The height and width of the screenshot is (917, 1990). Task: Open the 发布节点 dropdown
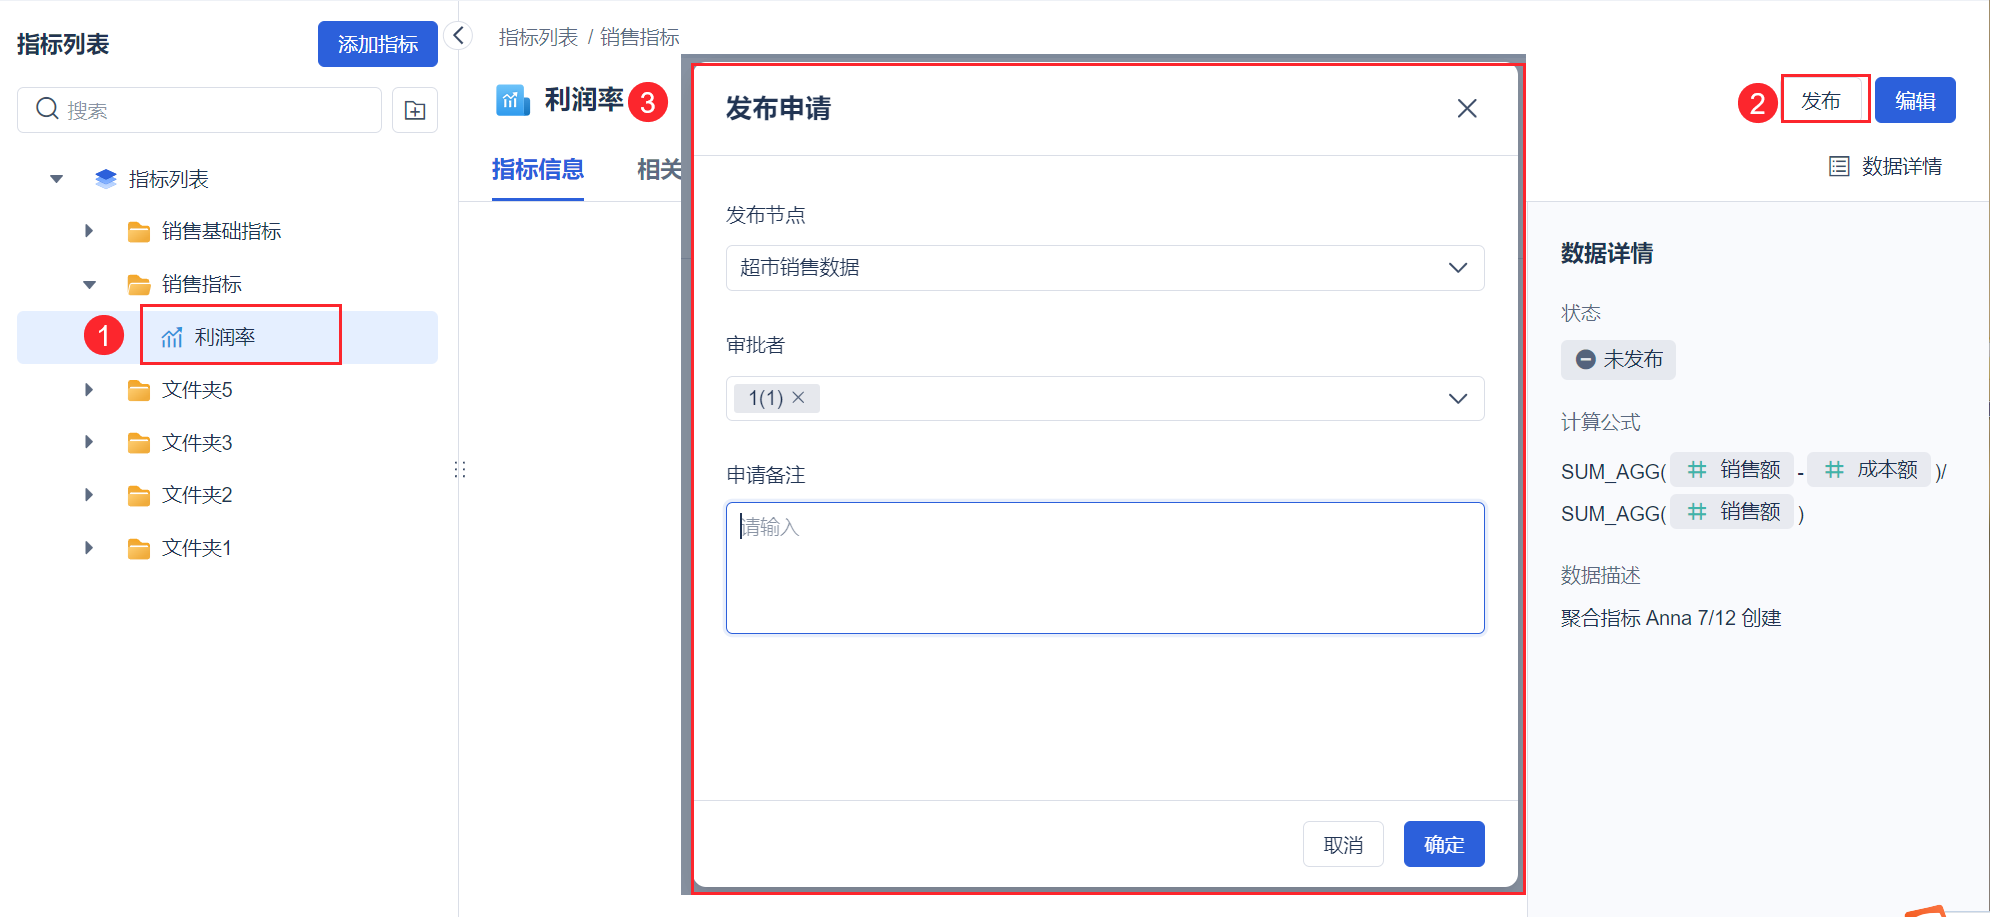point(1104,268)
